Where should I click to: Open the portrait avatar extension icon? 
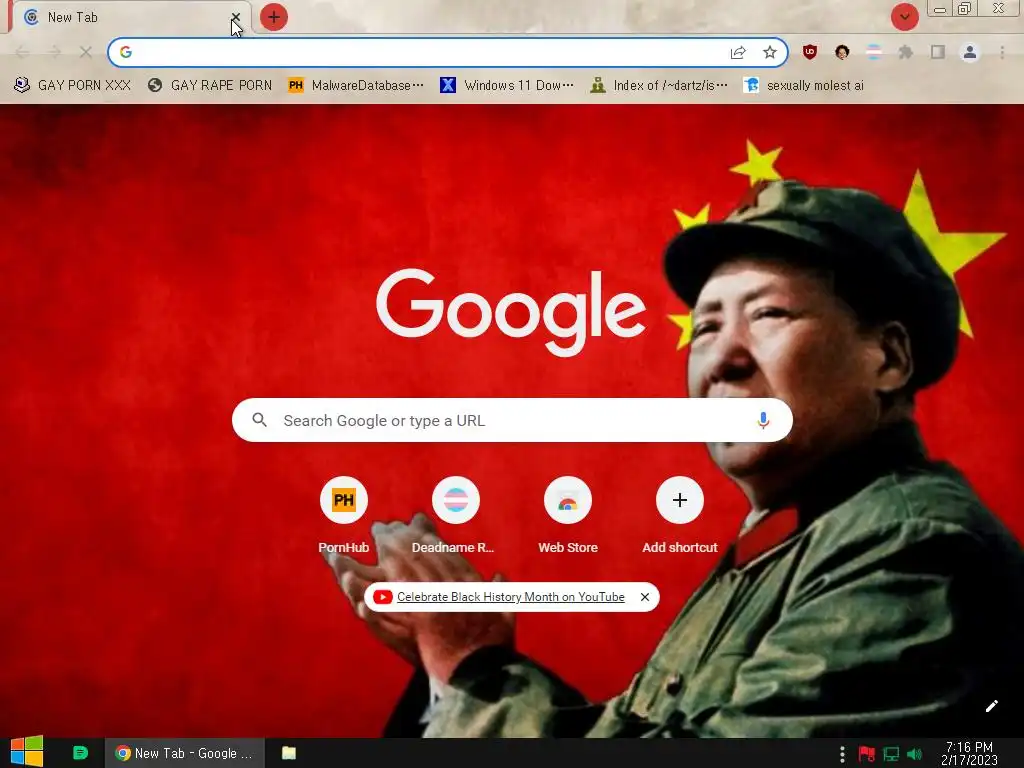(x=842, y=52)
